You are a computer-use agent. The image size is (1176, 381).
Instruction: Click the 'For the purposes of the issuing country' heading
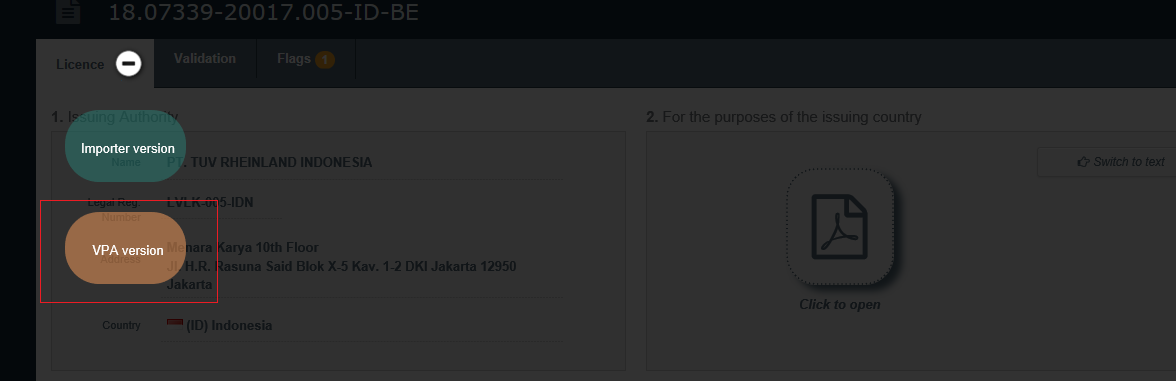click(784, 117)
